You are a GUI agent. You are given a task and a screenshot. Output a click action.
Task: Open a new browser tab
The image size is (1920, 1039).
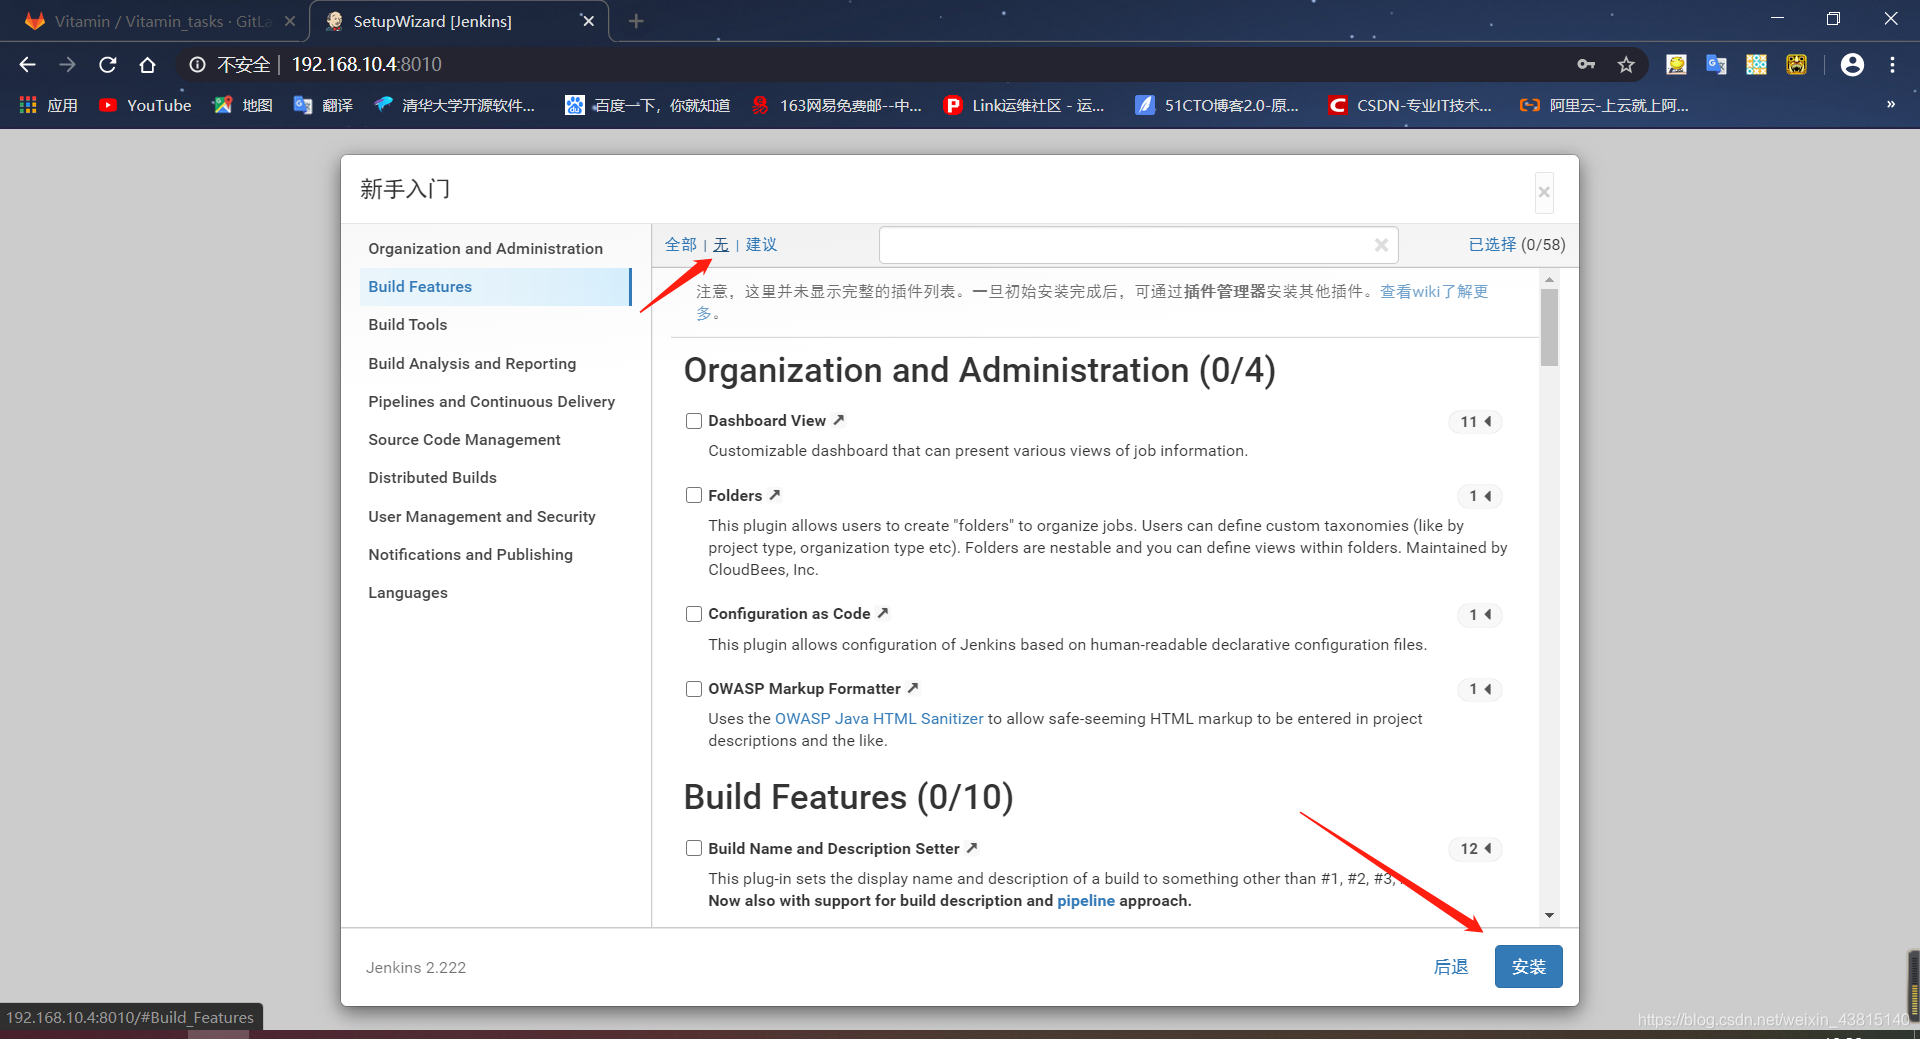(x=636, y=21)
